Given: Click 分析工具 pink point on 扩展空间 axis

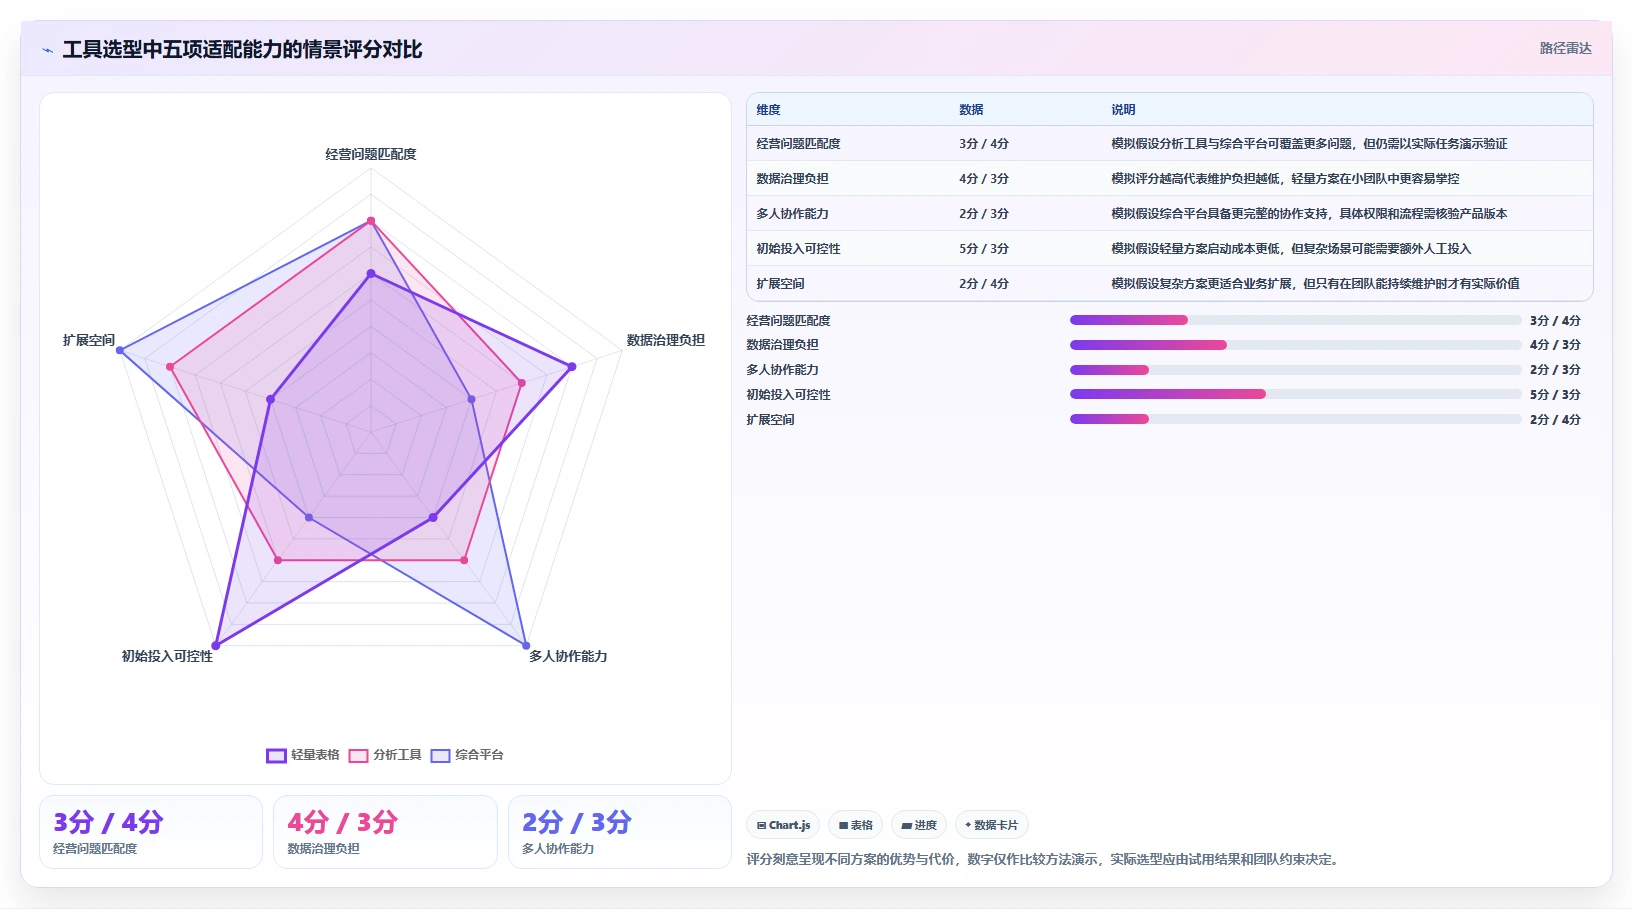Looking at the screenshot, I should (170, 367).
